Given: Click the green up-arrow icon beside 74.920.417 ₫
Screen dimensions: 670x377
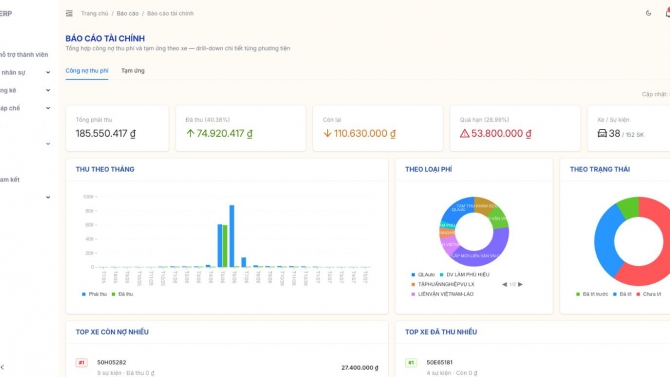Looking at the screenshot, I should pos(190,133).
